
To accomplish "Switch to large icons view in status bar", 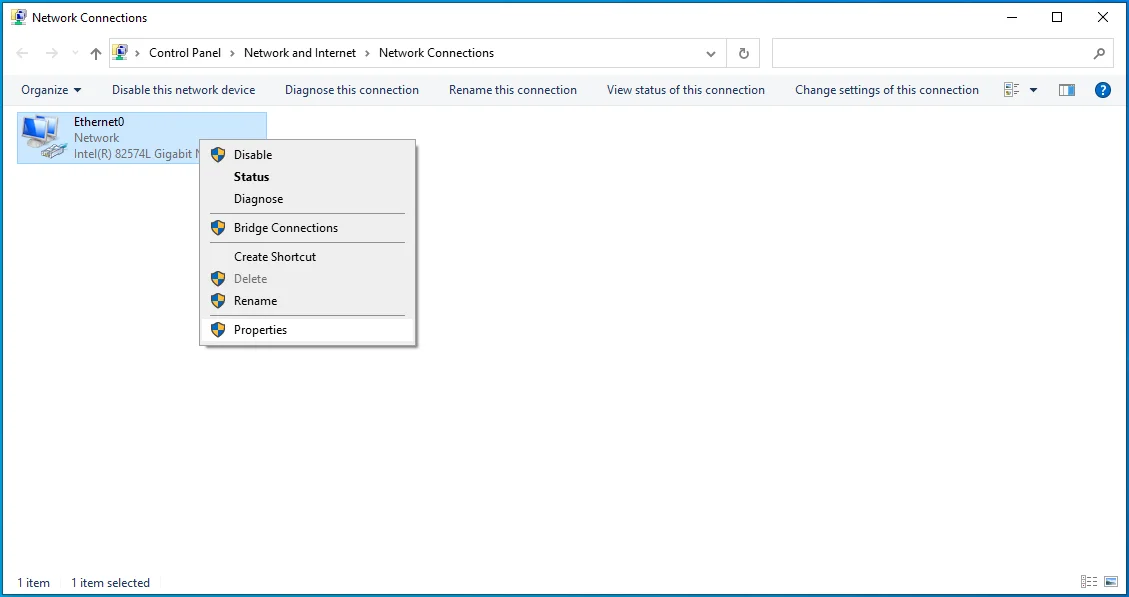I will tap(1110, 582).
